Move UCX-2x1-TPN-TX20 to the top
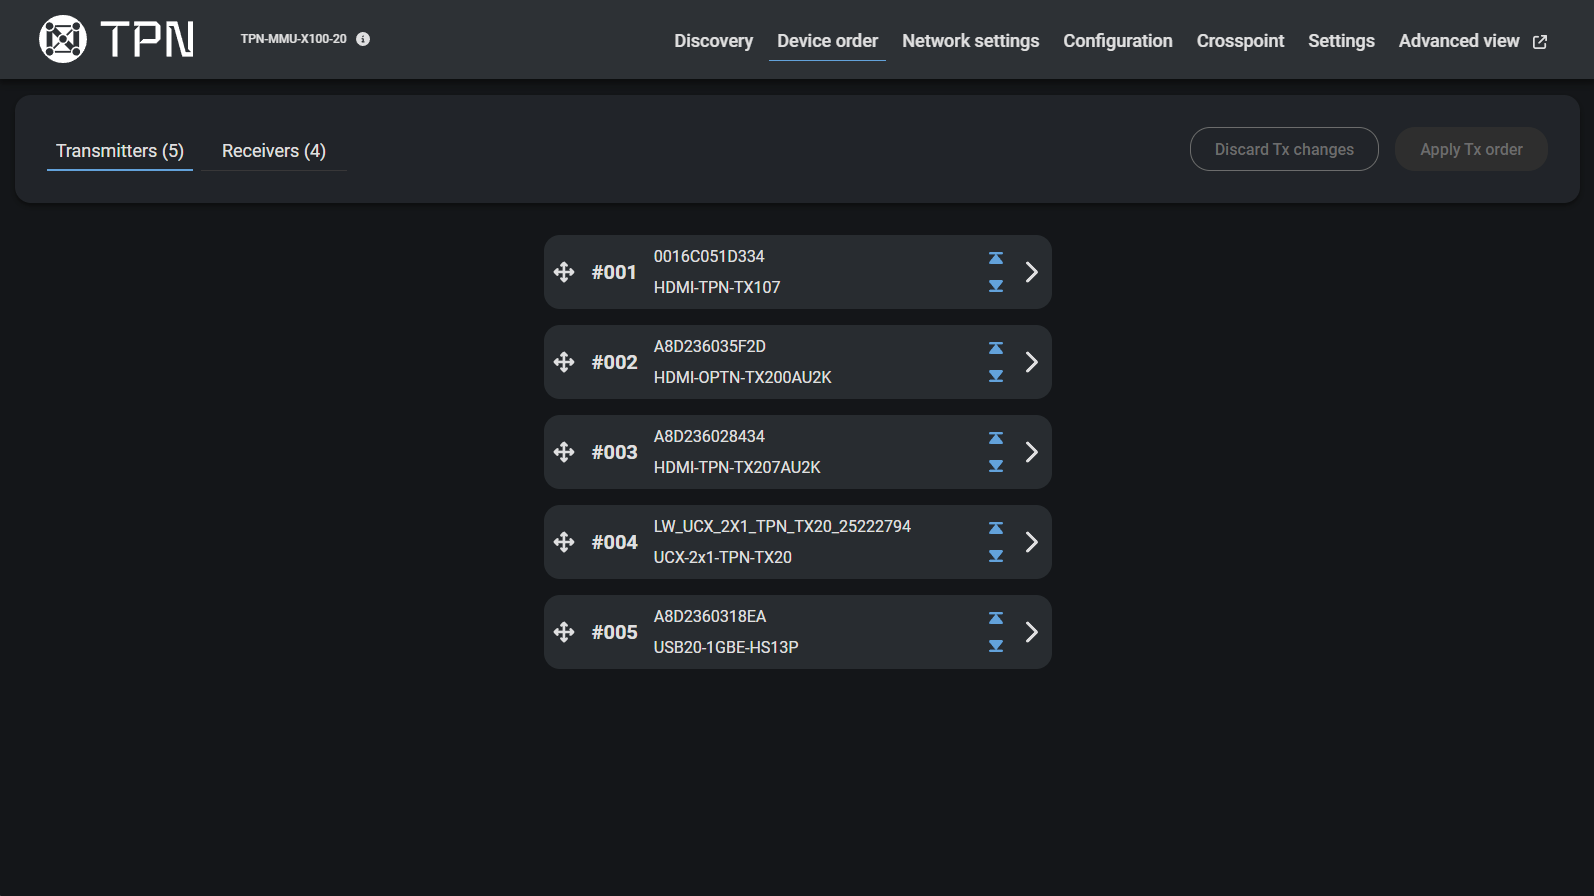 996,528
